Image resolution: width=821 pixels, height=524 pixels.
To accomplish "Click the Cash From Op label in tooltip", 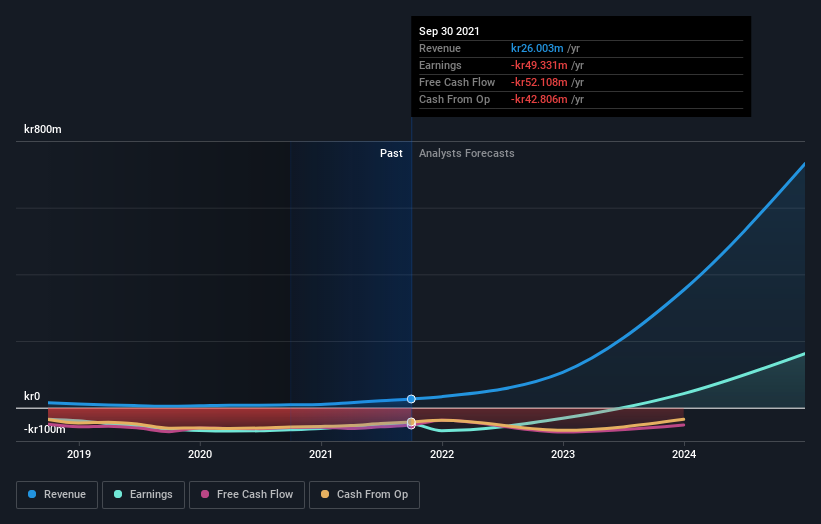I will pyautogui.click(x=454, y=99).
